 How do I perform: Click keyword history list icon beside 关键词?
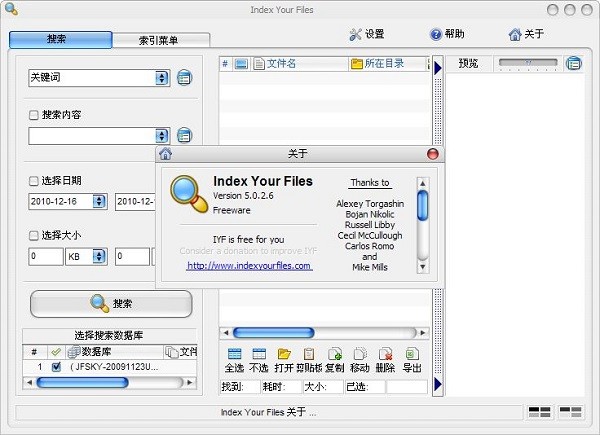click(x=184, y=78)
